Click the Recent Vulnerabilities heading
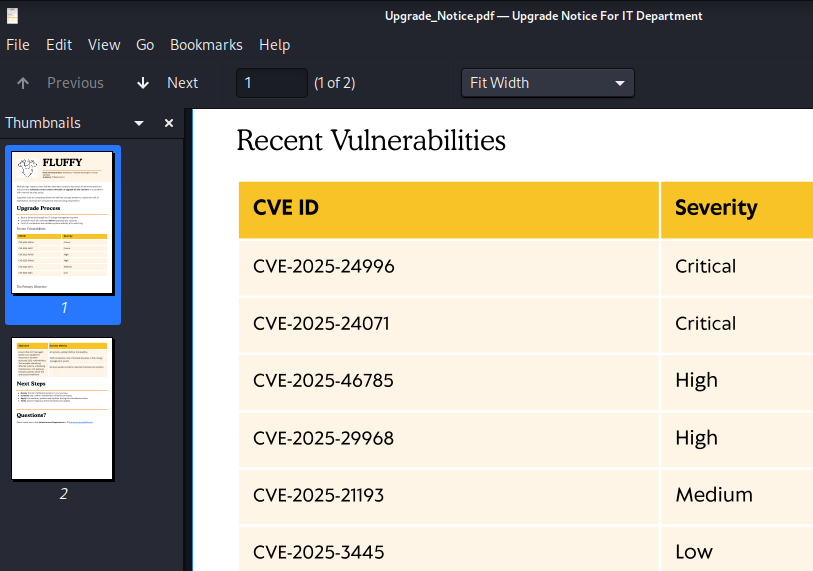The image size is (813, 571). point(371,141)
